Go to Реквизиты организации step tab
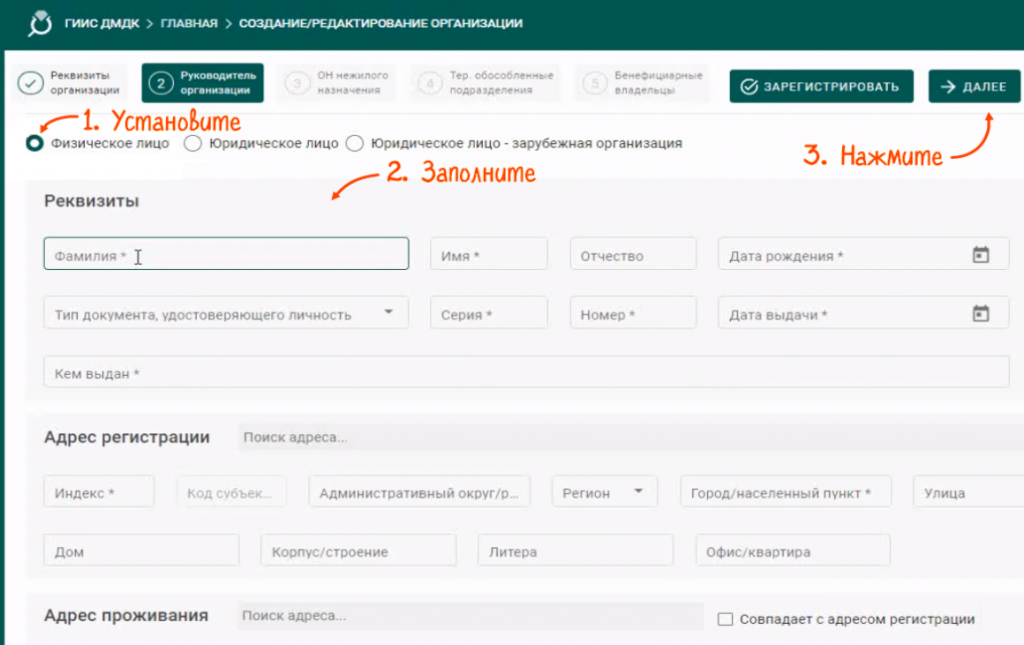 pyautogui.click(x=70, y=83)
